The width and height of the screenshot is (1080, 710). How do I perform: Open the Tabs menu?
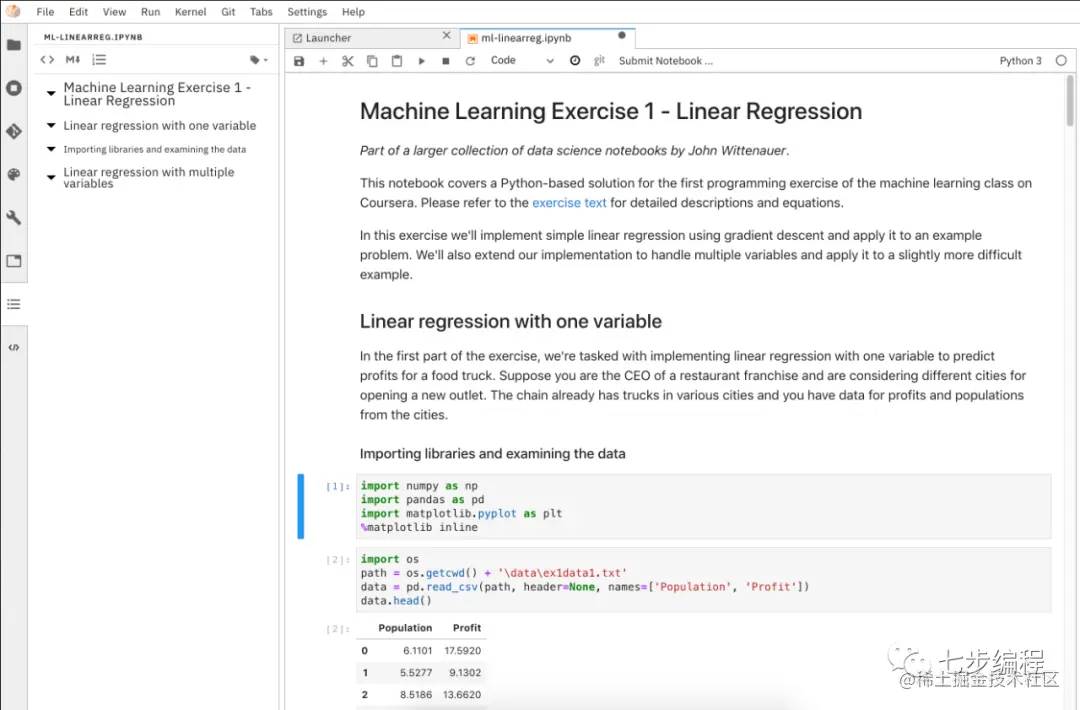coord(261,12)
